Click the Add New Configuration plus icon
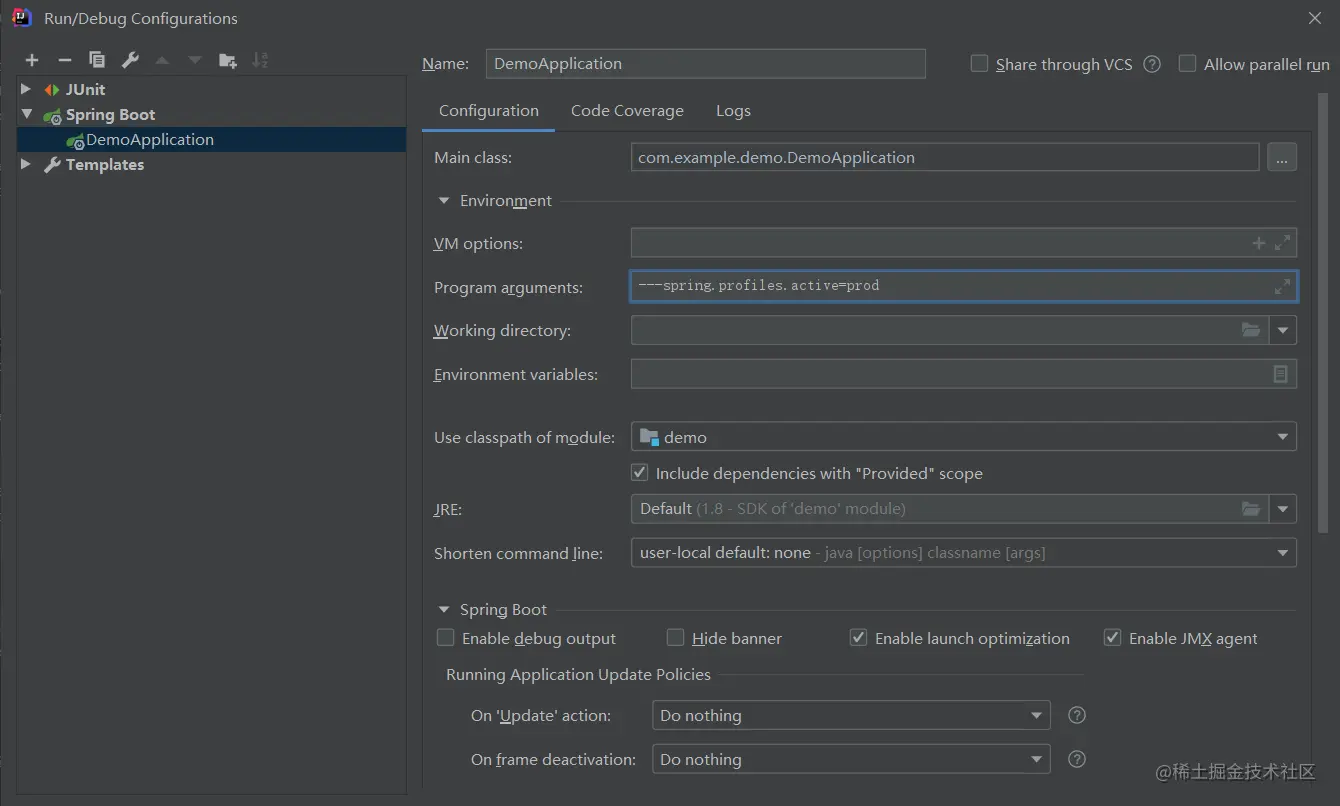This screenshot has height=806, width=1340. click(32, 60)
